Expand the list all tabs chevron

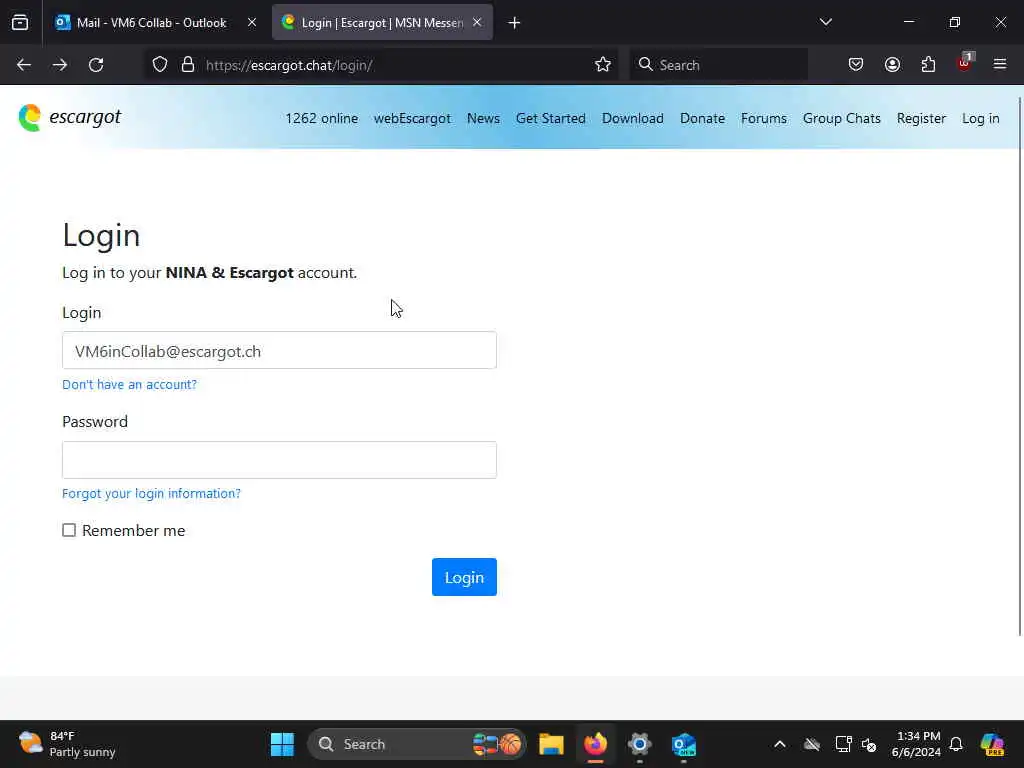(x=826, y=22)
